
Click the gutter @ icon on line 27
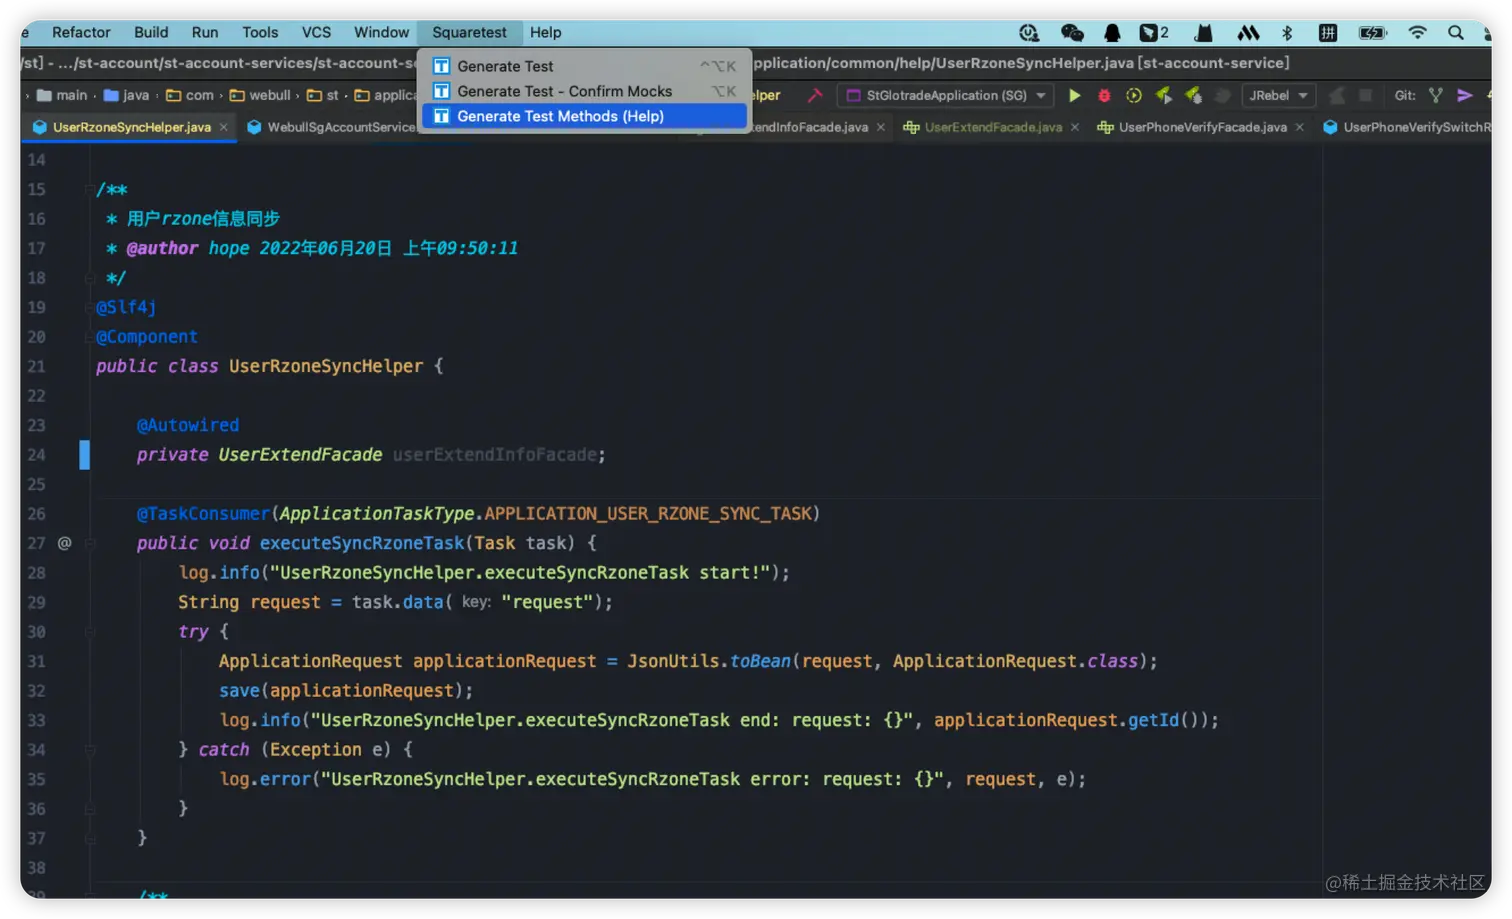click(64, 543)
